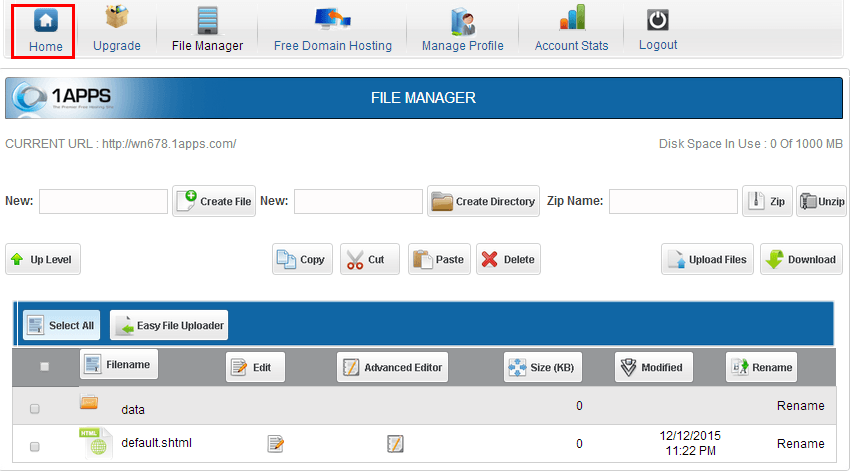Open the Upgrade menu item

pos(117,30)
